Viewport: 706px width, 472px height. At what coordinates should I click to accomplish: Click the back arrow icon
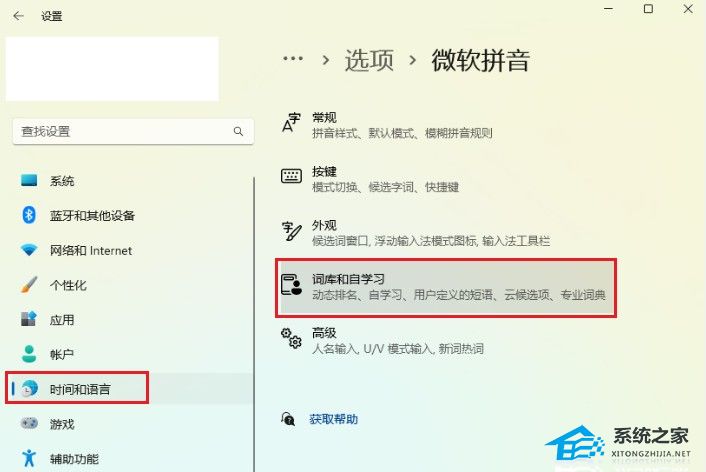pyautogui.click(x=18, y=16)
